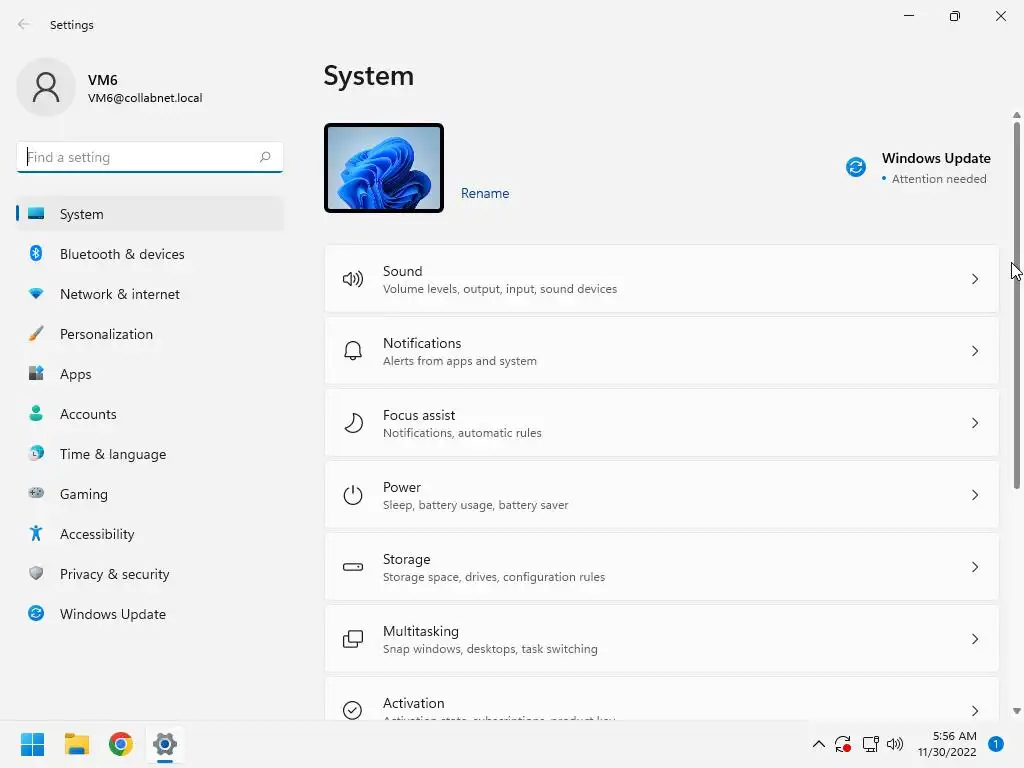Open File Explorer from taskbar
Viewport: 1024px width, 768px height.
pos(76,744)
